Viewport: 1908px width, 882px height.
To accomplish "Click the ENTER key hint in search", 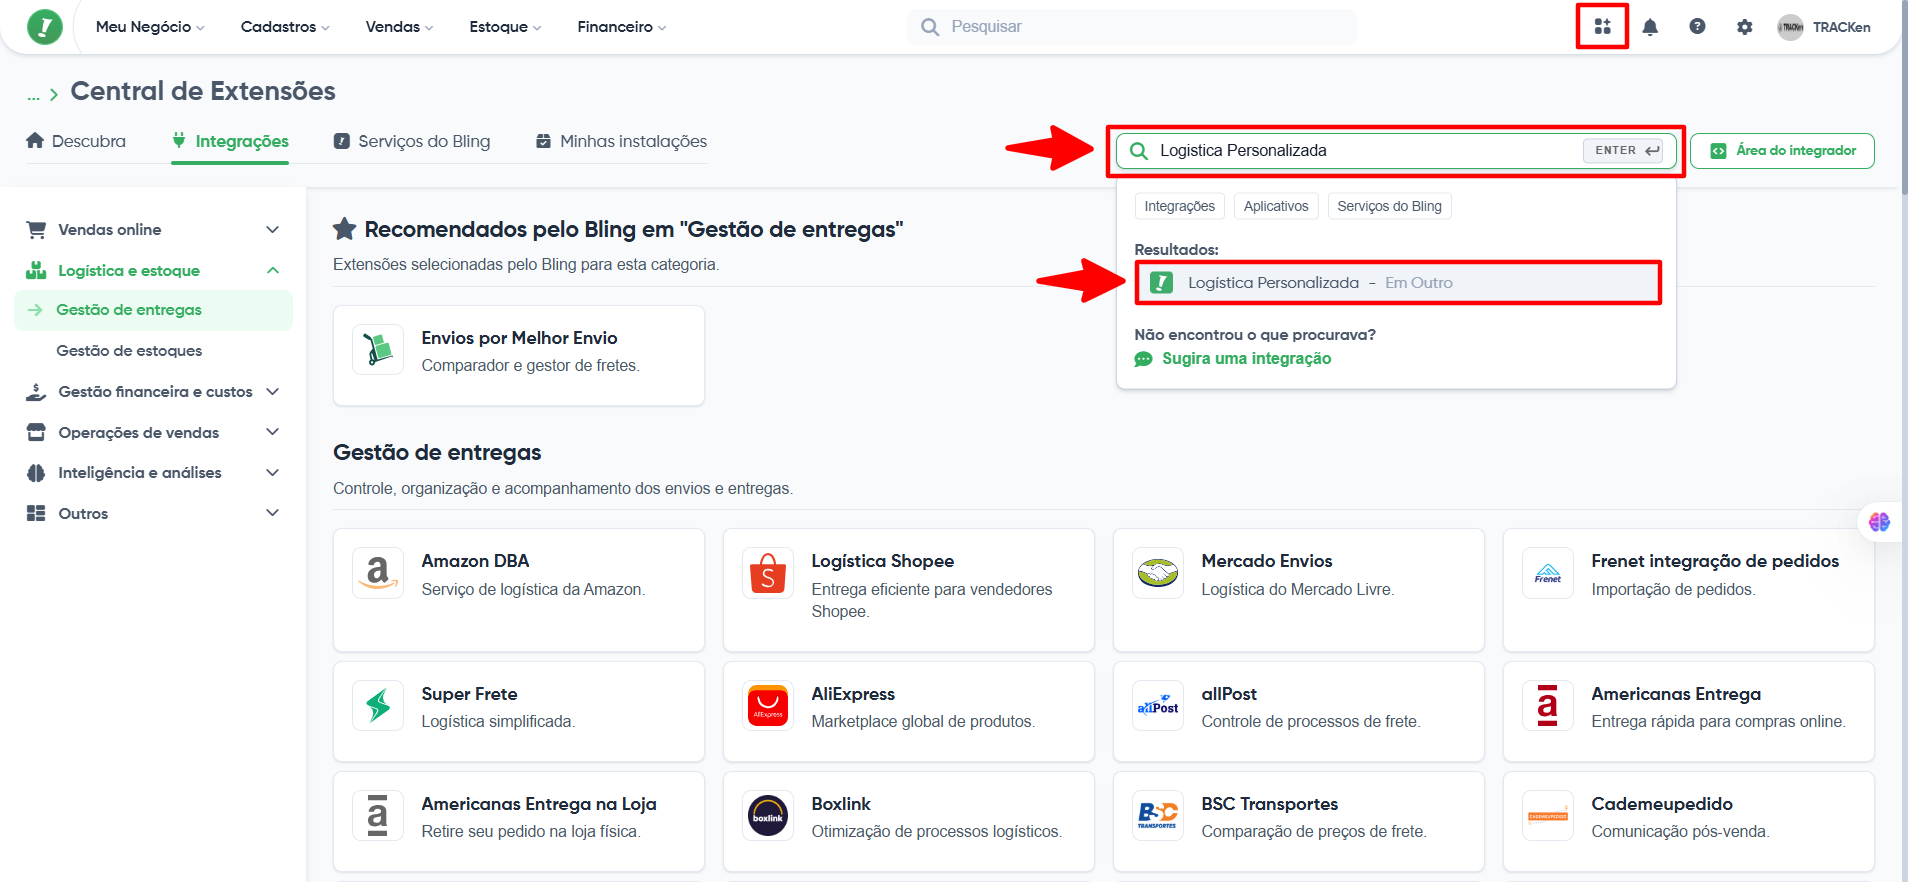I will 1623,151.
